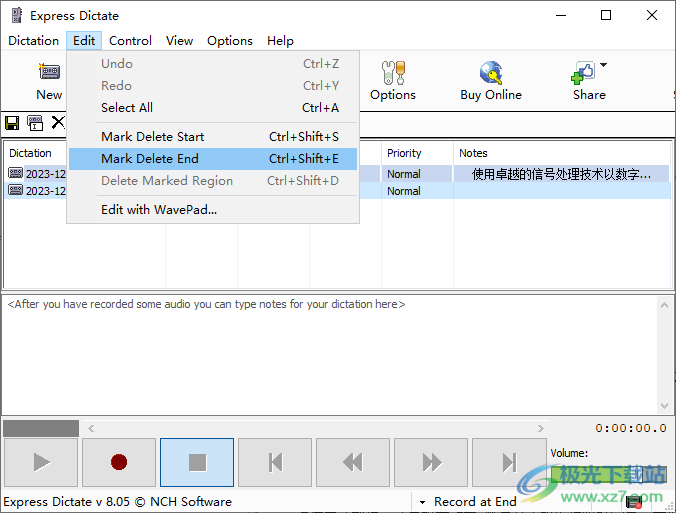Choose Mark Delete Start menu entry
Viewport: 676px width, 513px height.
[x=213, y=137]
